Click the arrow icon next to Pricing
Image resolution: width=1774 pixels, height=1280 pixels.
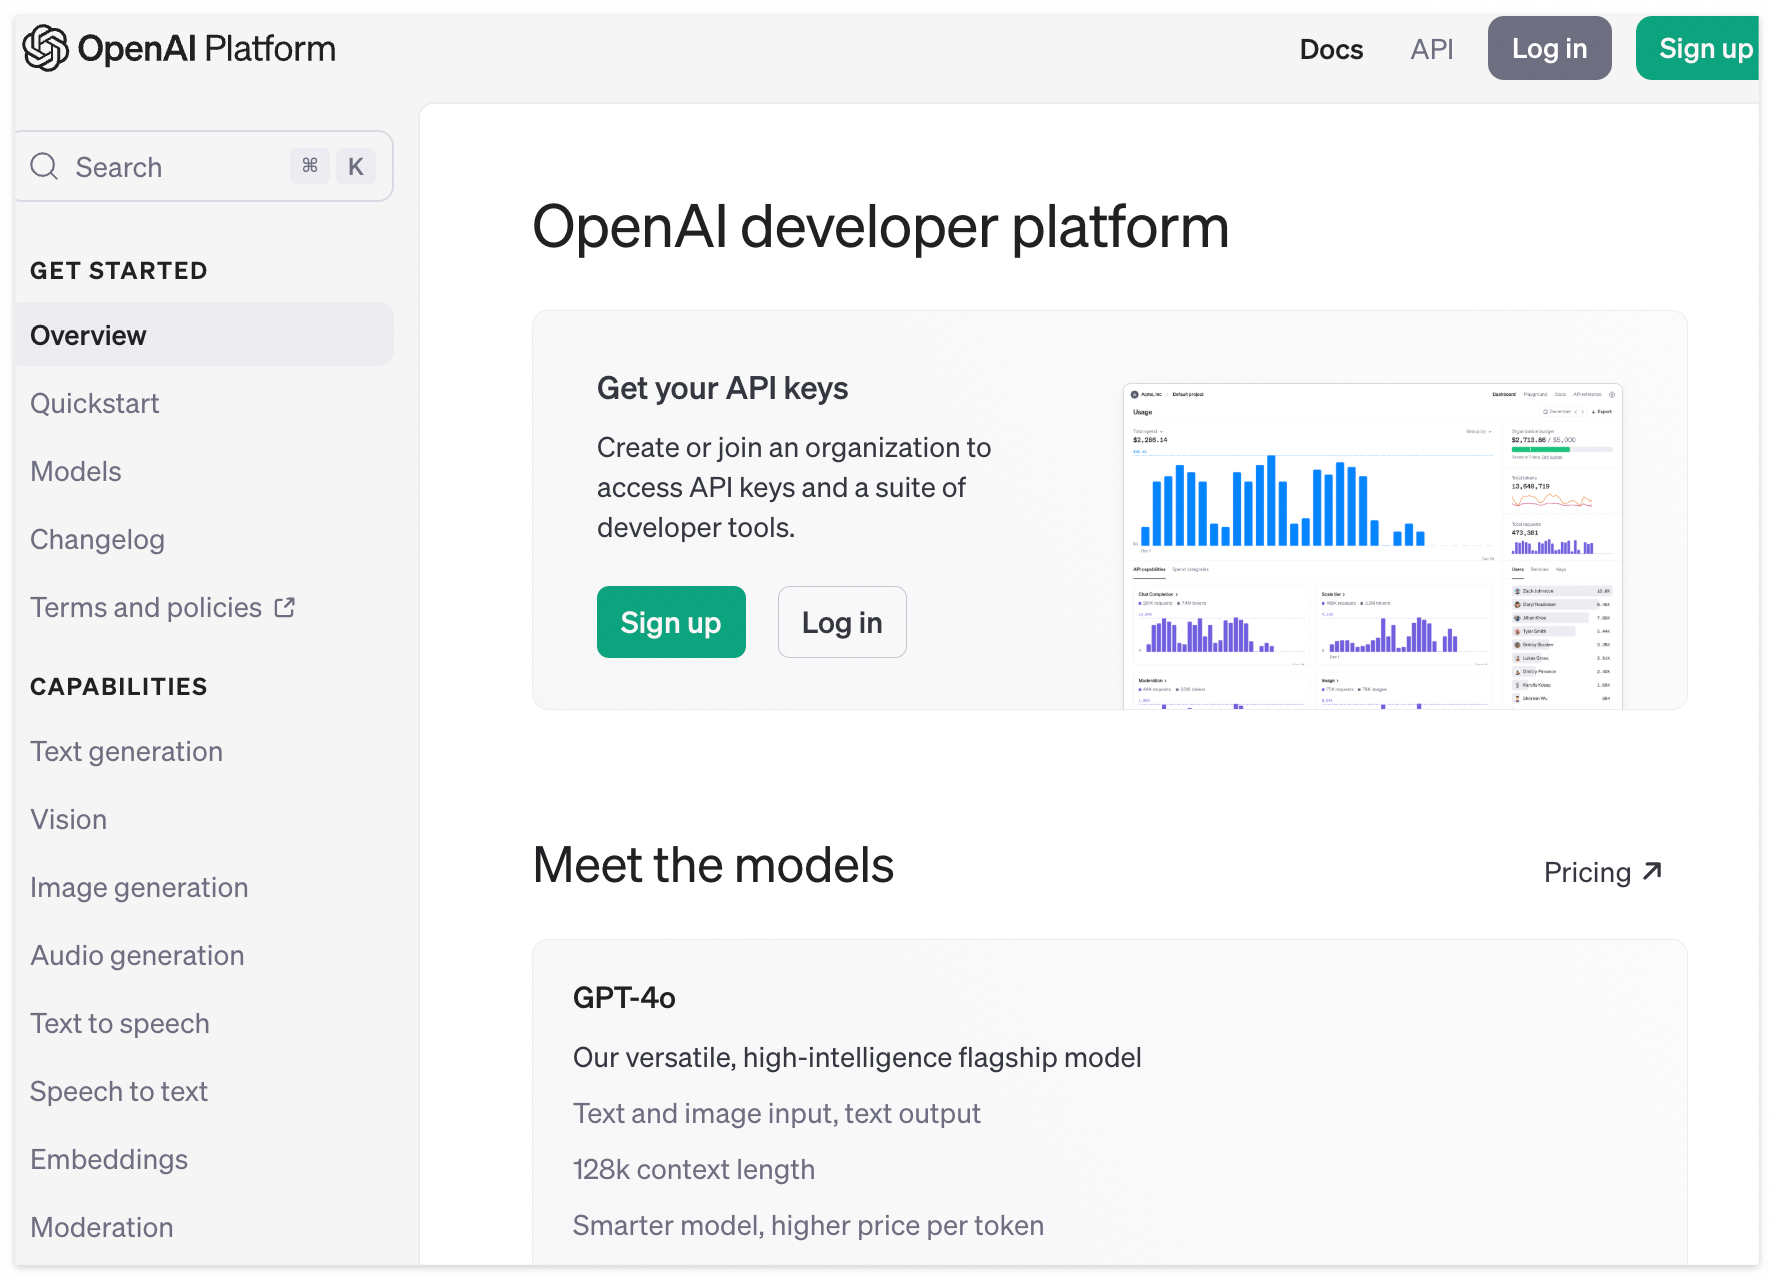tap(1653, 871)
